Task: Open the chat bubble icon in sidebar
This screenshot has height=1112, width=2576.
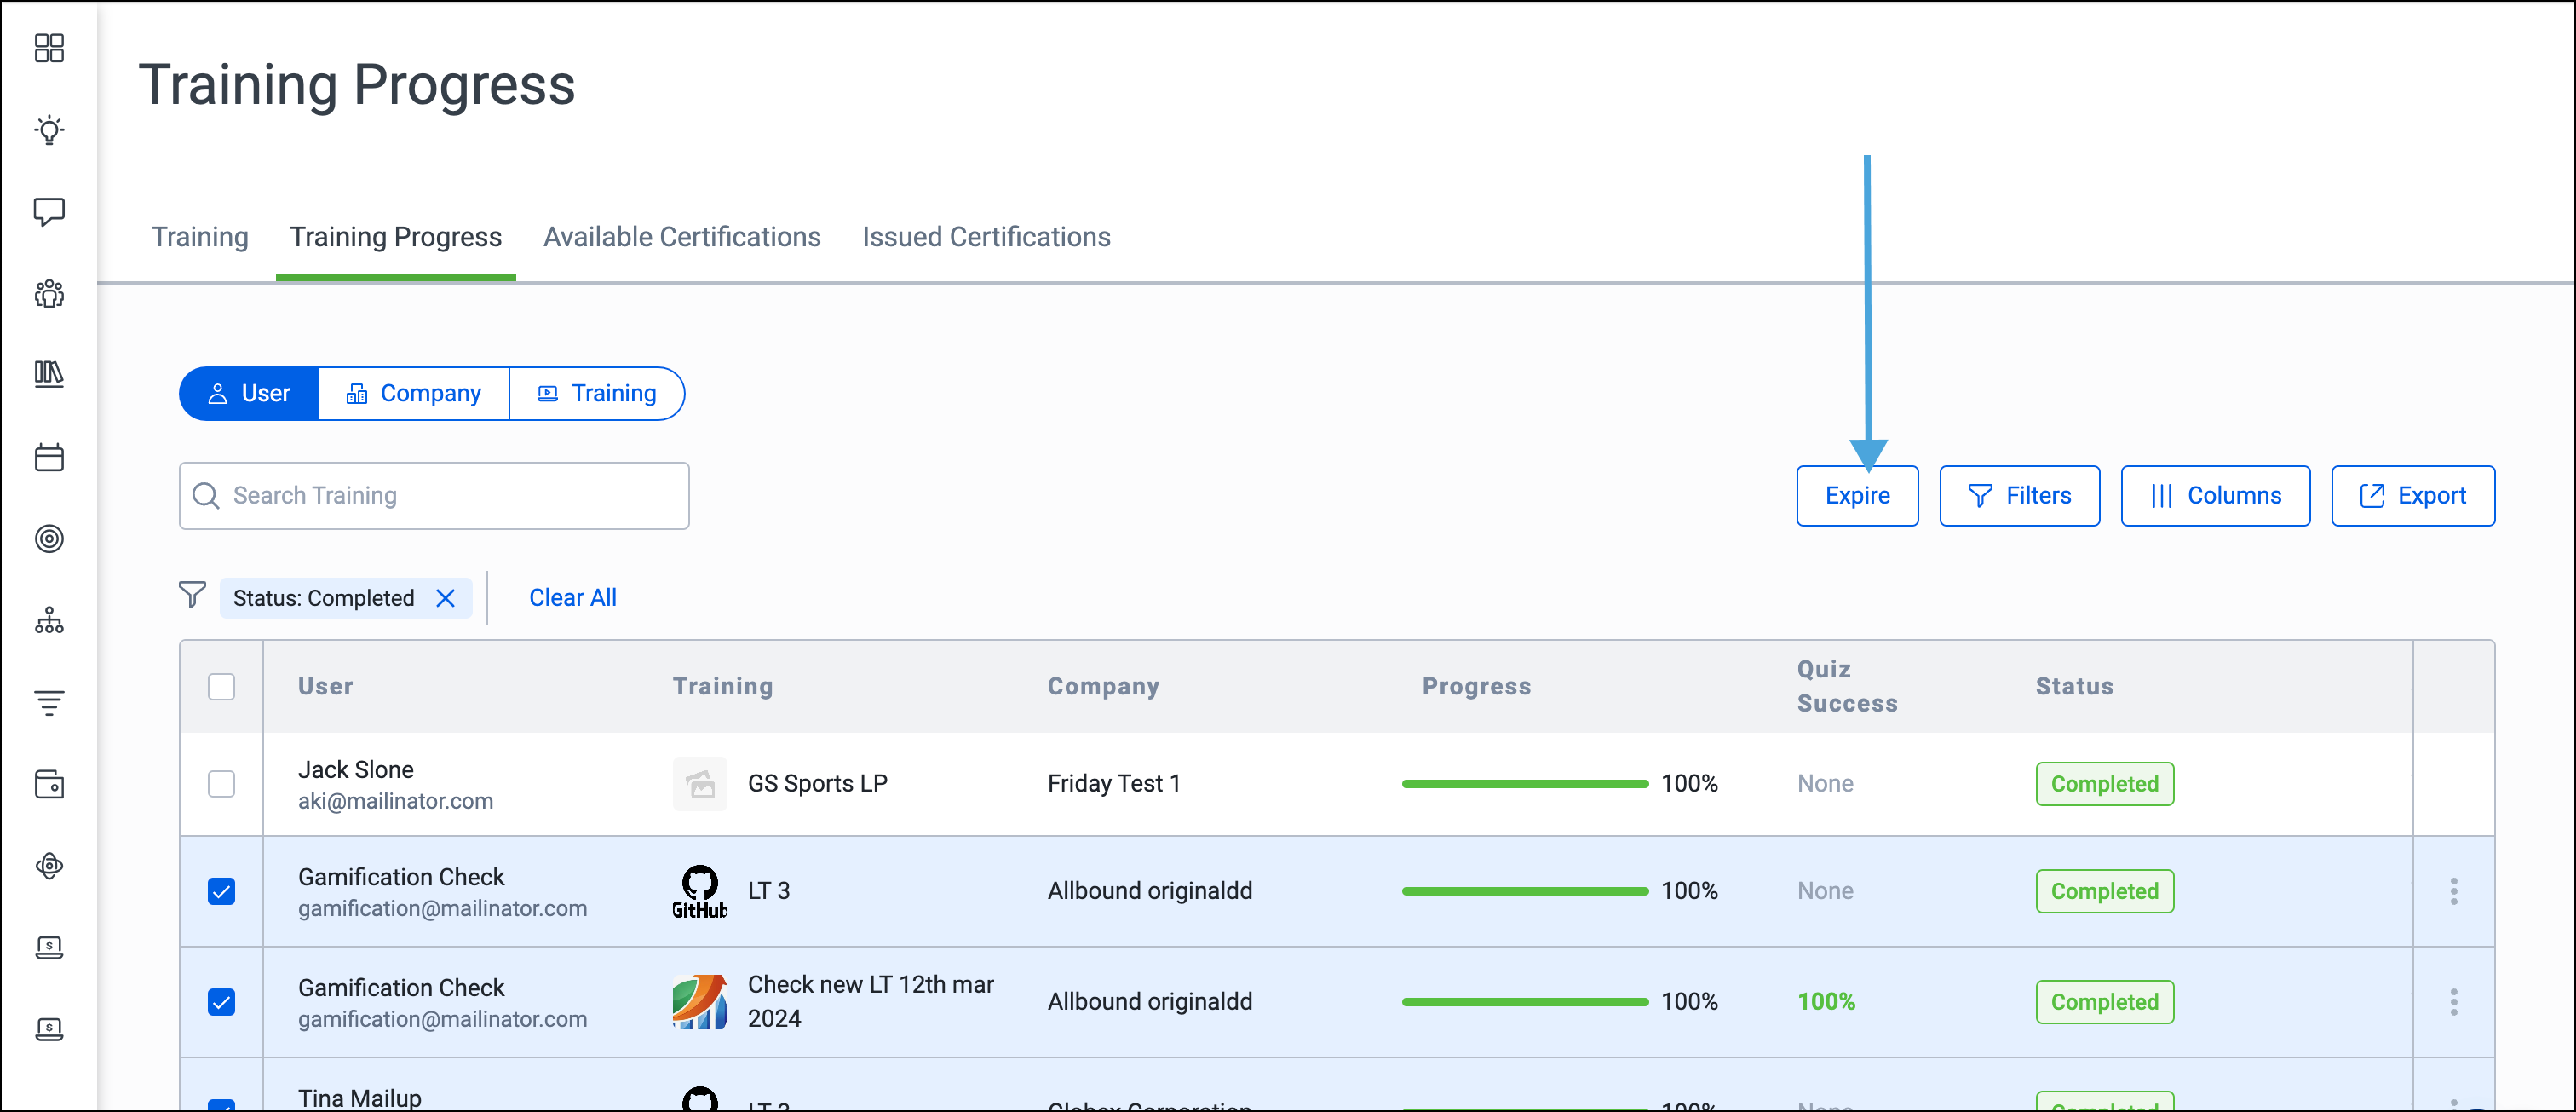Action: point(49,212)
